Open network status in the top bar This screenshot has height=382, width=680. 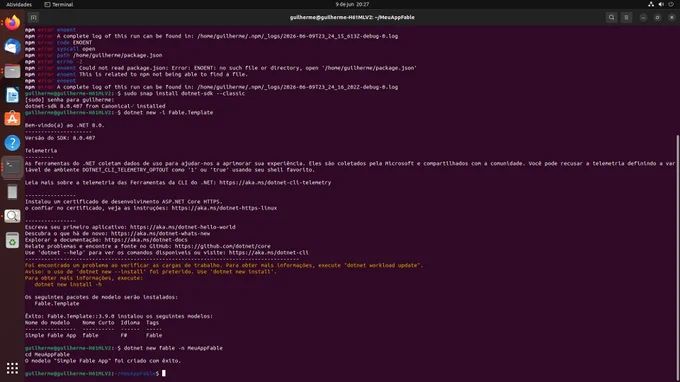pos(651,4)
